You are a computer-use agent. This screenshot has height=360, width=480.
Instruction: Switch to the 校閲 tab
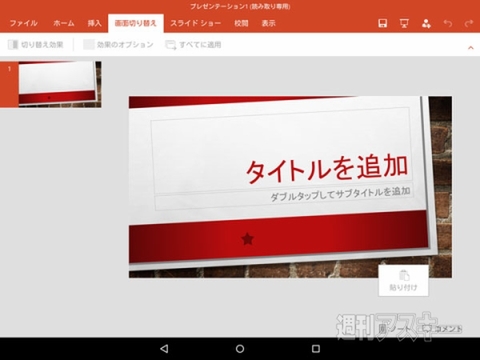click(241, 23)
